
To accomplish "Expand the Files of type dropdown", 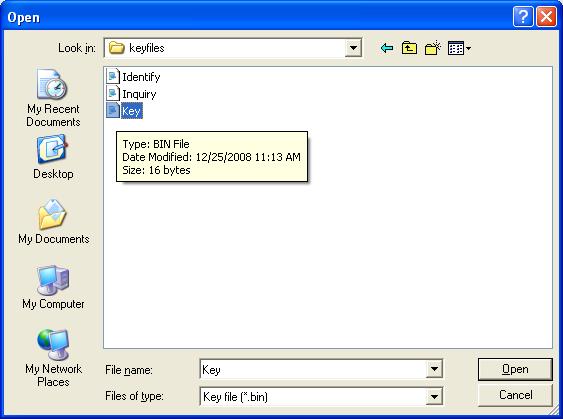I will [x=434, y=396].
